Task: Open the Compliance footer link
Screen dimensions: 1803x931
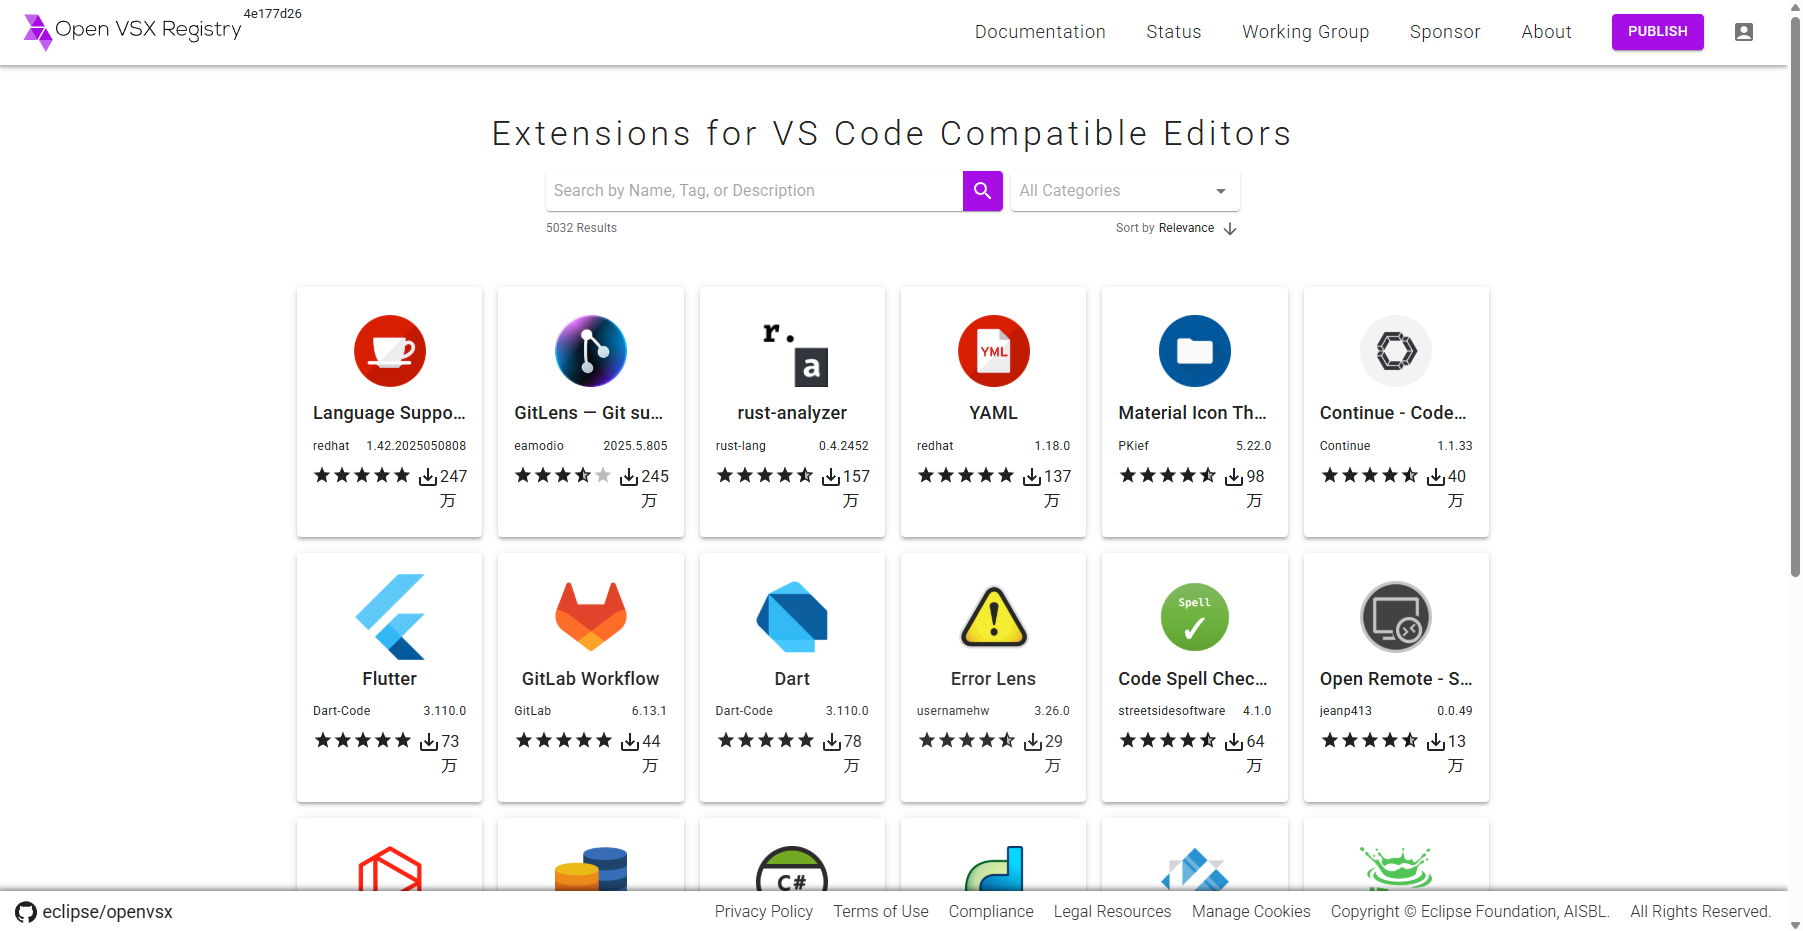Action: [x=991, y=912]
